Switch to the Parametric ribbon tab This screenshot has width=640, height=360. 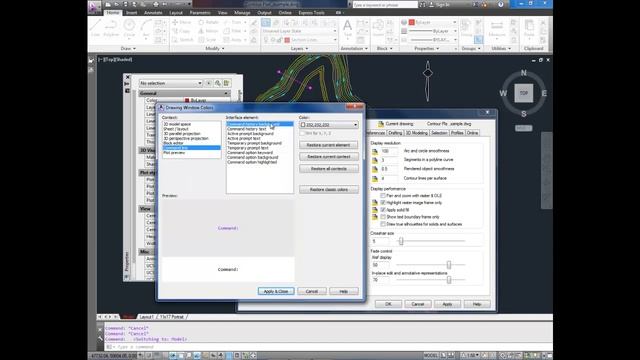[x=200, y=13]
